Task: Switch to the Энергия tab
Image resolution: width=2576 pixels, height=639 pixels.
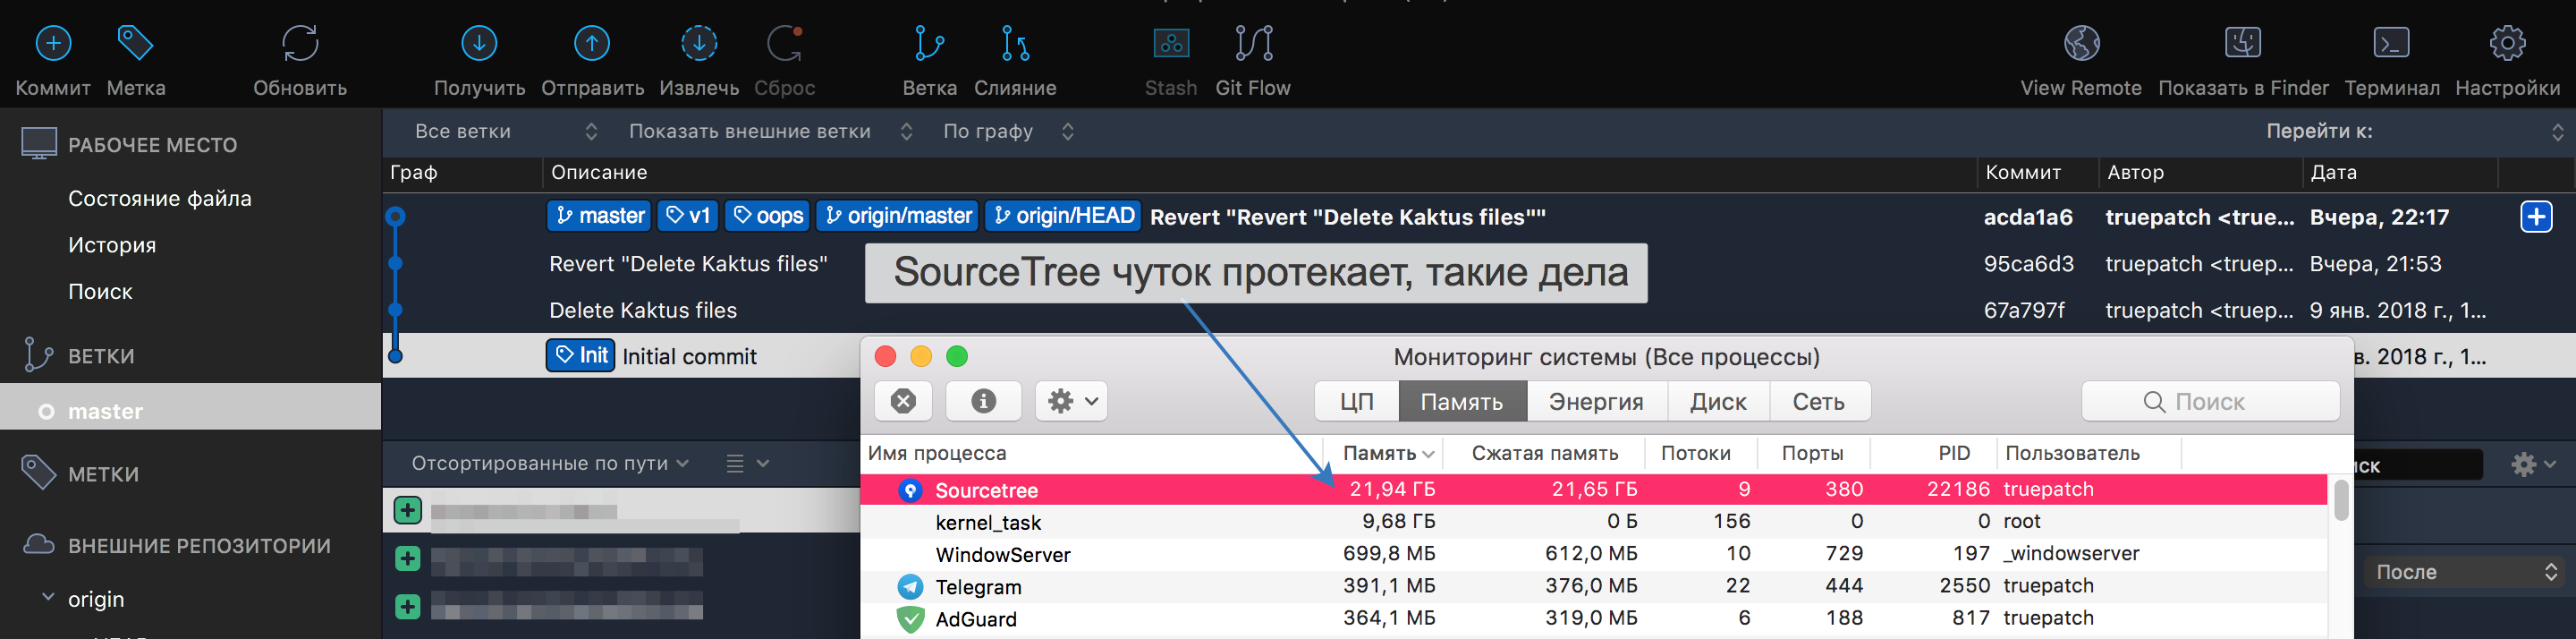Action: tap(1596, 401)
